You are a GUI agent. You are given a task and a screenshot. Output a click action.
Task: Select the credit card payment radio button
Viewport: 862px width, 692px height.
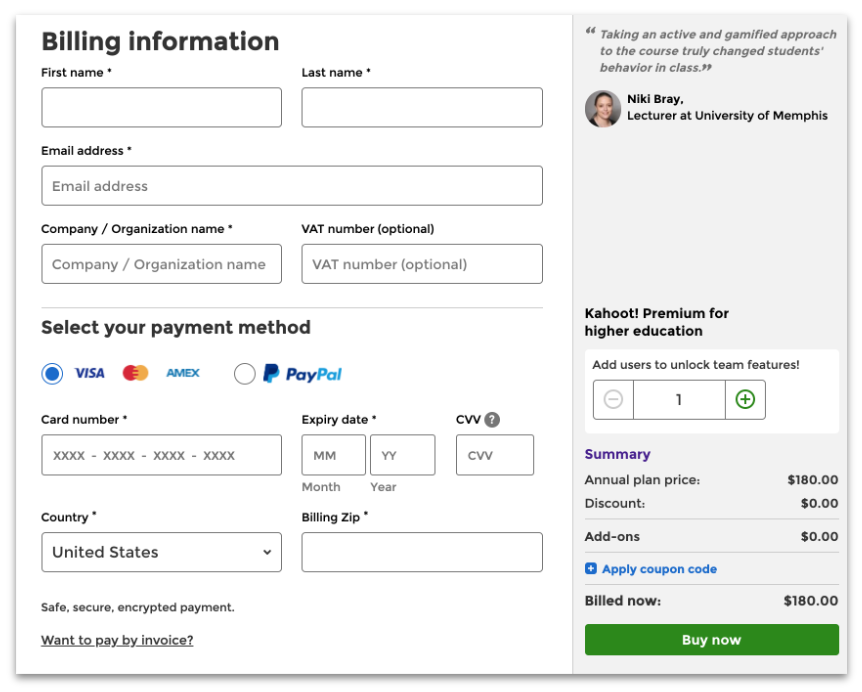coord(52,374)
